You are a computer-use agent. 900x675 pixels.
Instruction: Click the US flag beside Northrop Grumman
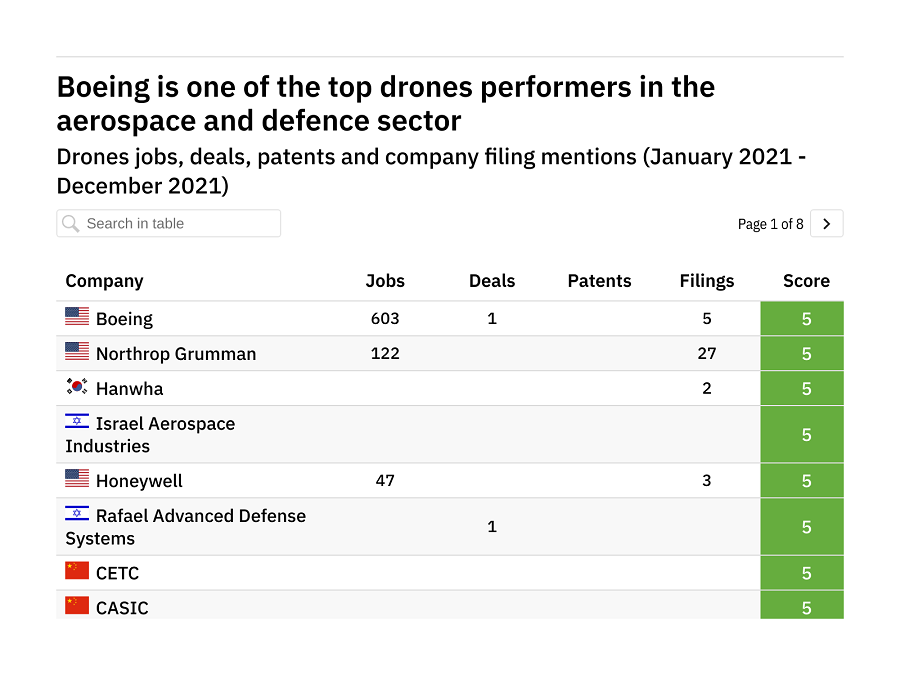pyautogui.click(x=77, y=352)
